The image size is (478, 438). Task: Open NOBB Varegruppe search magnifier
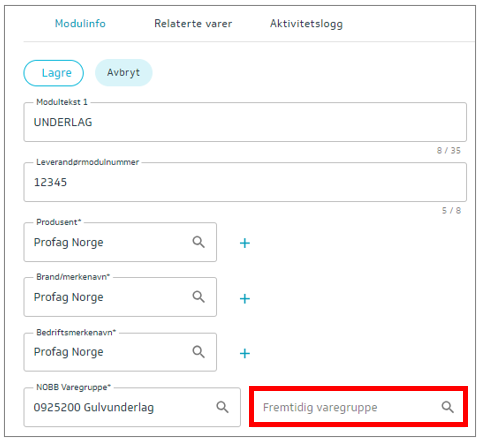222,407
